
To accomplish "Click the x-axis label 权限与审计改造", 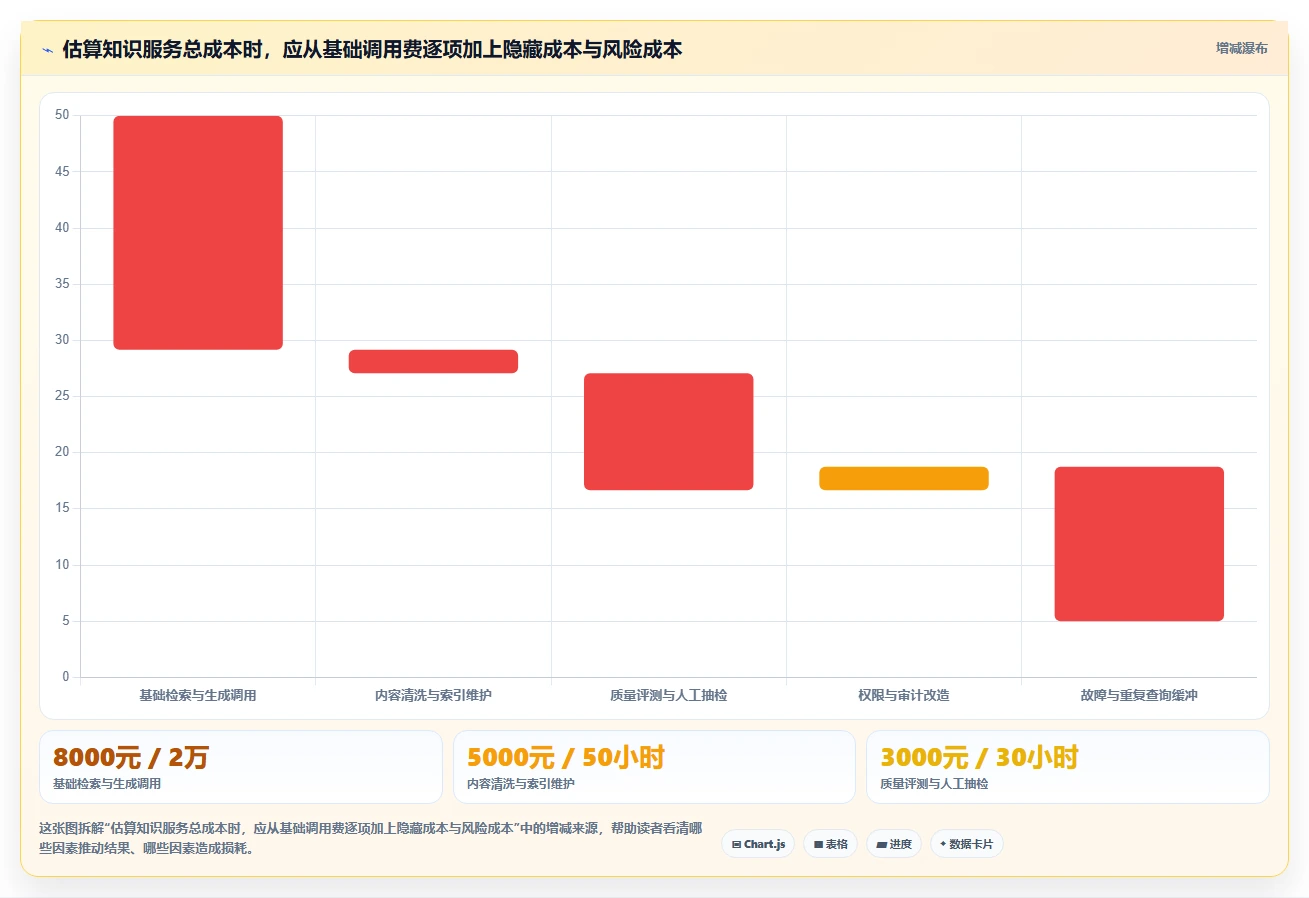I will coord(904,695).
